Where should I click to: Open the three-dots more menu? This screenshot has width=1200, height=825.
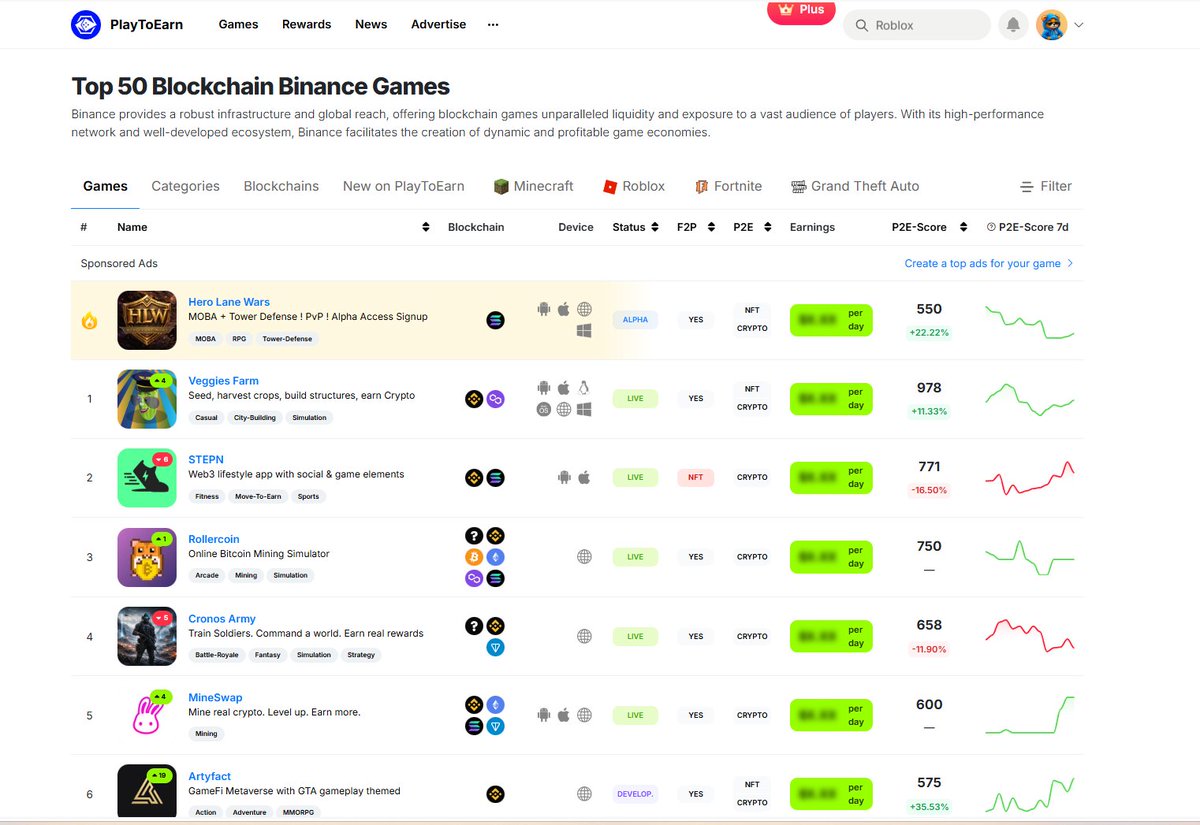(x=493, y=25)
